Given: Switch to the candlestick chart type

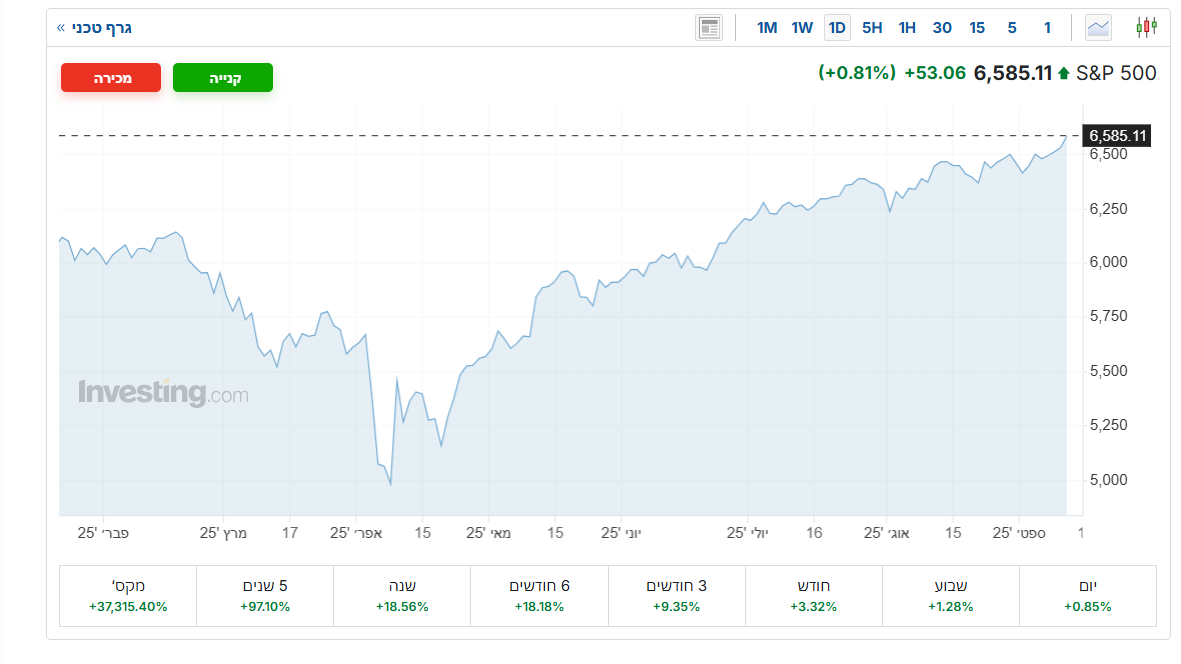Looking at the screenshot, I should [x=1146, y=27].
